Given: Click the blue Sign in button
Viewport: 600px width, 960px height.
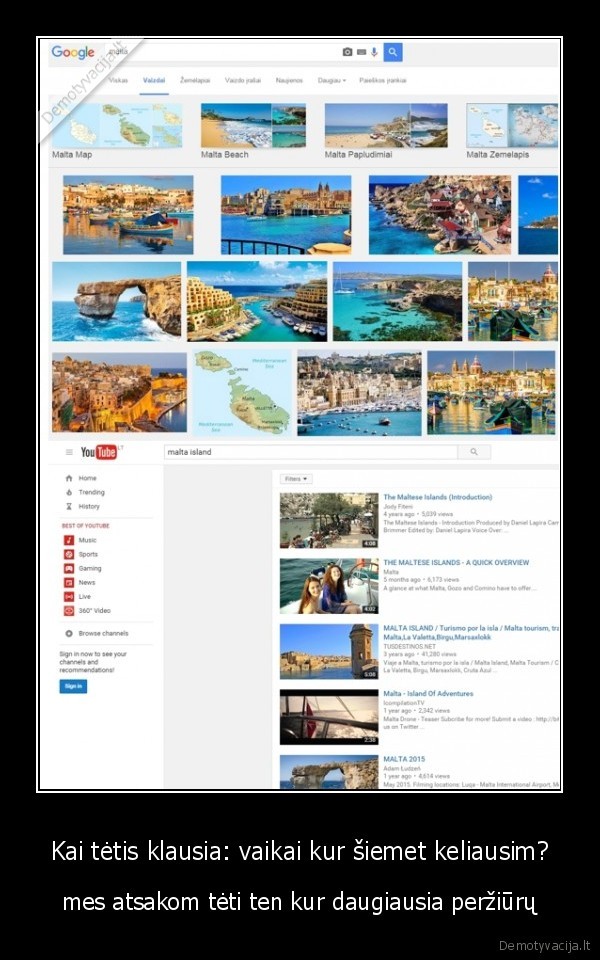Looking at the screenshot, I should (x=73, y=686).
